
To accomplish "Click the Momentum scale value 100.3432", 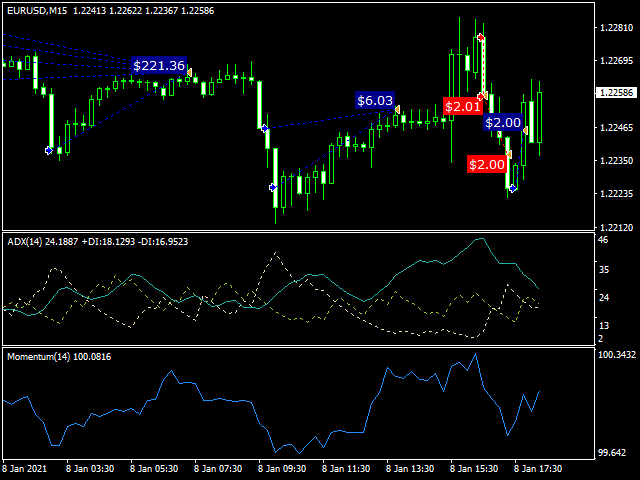I will pyautogui.click(x=617, y=355).
